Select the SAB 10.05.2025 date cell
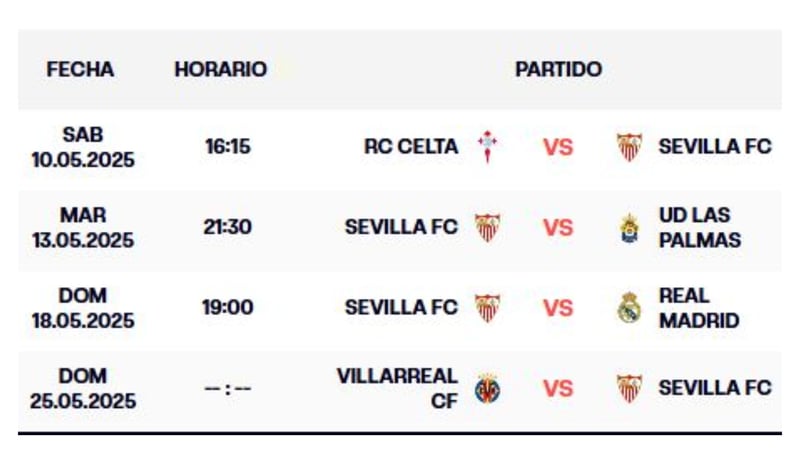 pos(82,147)
